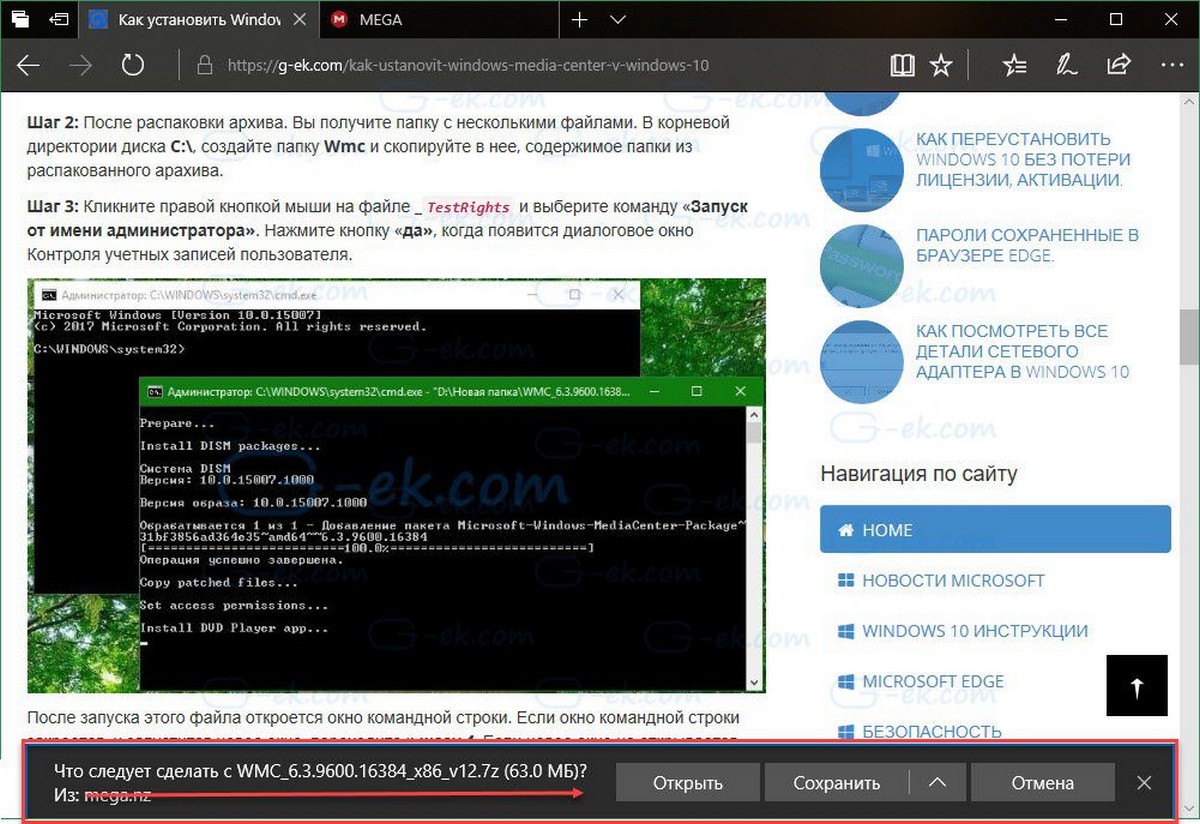1200x824 pixels.
Task: Share this page icon
Action: 1118,66
